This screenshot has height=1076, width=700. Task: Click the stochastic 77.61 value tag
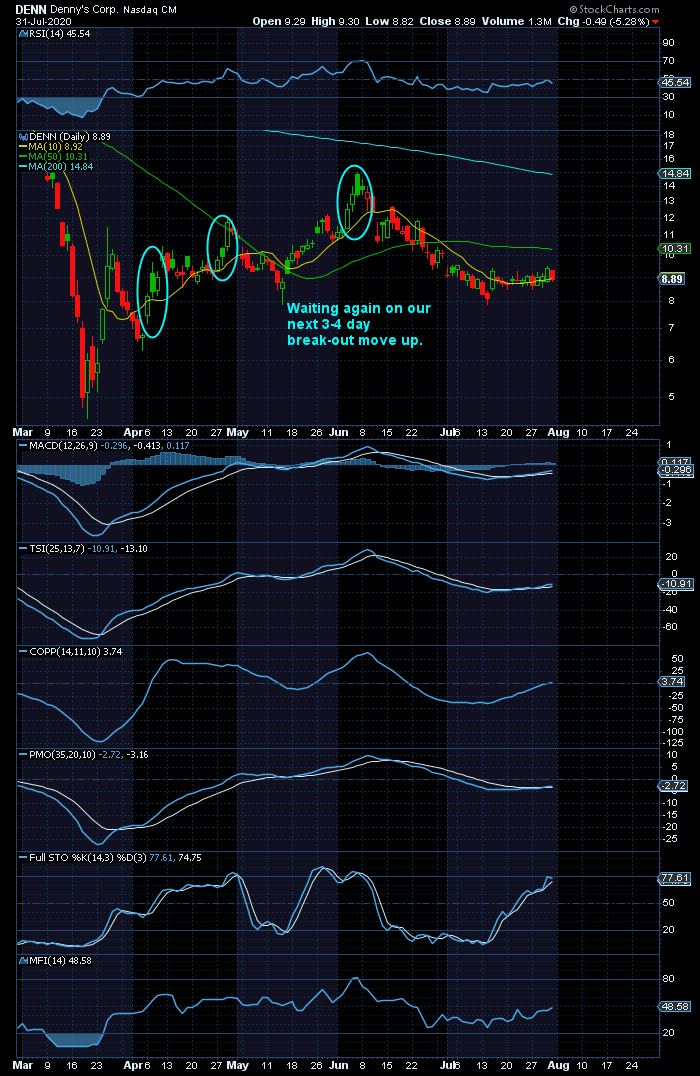675,878
